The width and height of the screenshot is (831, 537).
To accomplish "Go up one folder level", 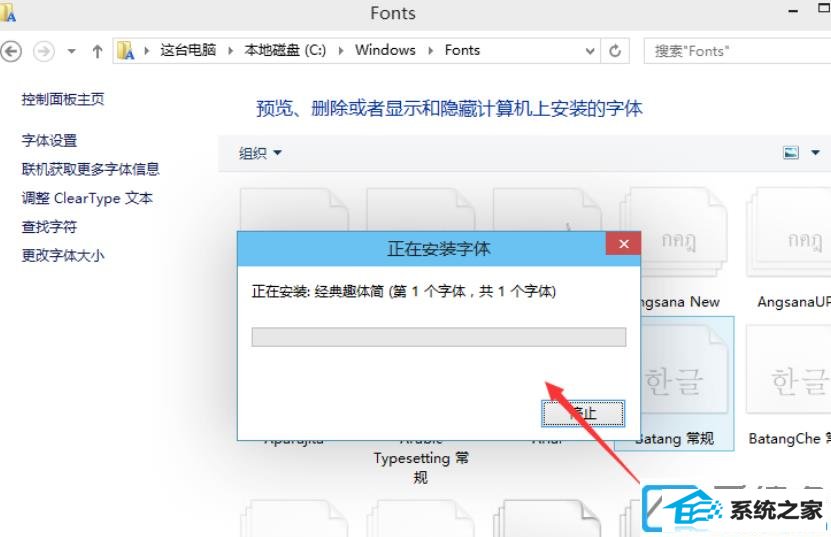I will coord(97,51).
